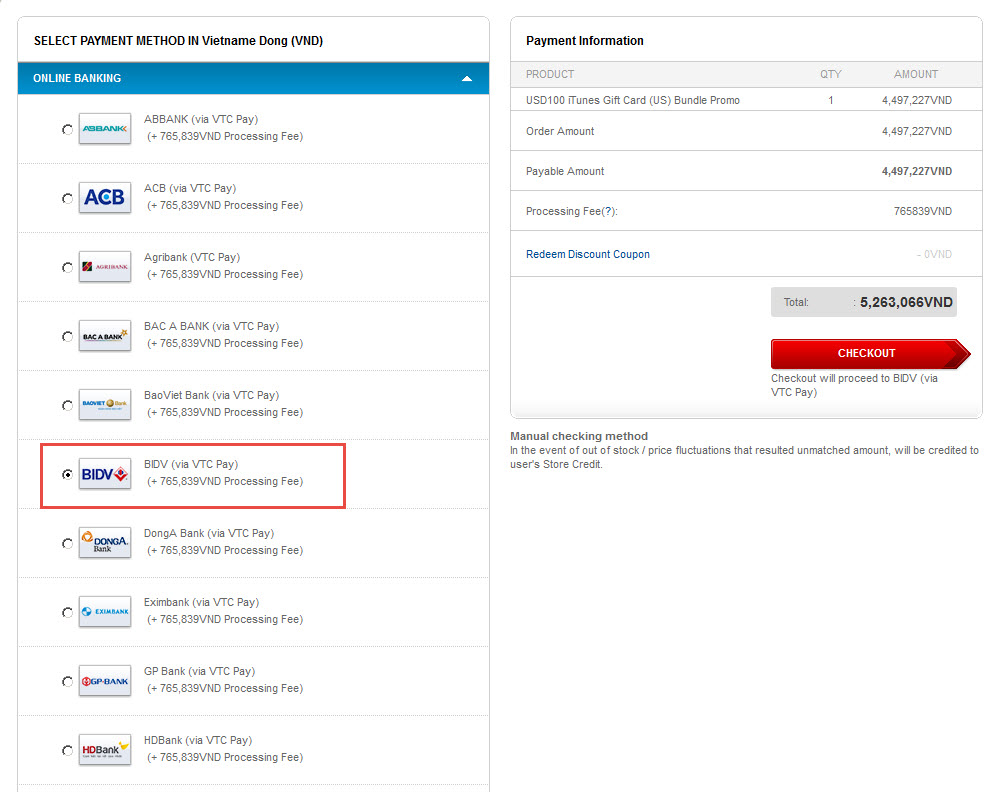998x792 pixels.
Task: Click the QTY column header
Action: point(831,74)
